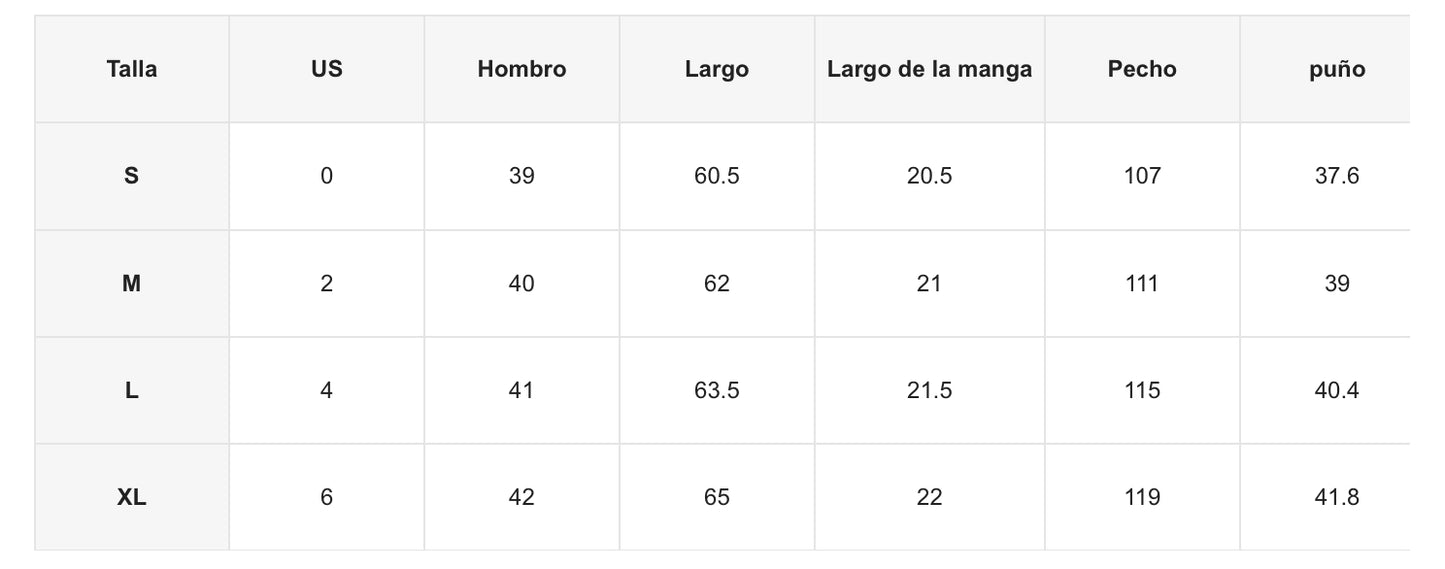Screen dimensions: 1445x569
Task: Click the US column header
Action: (326, 69)
